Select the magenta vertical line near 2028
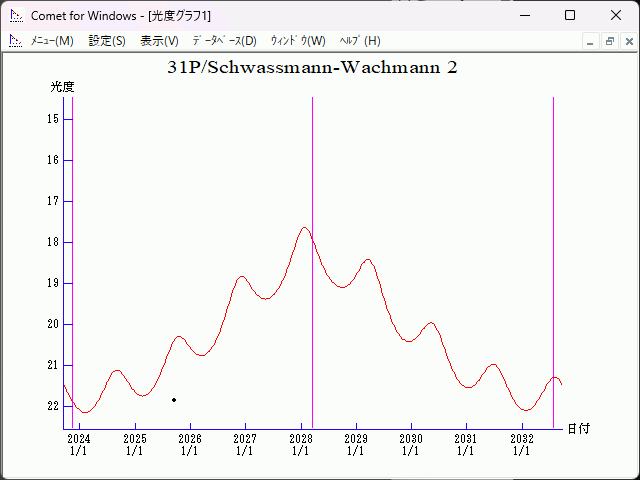The width and height of the screenshot is (640, 480). pos(312,300)
